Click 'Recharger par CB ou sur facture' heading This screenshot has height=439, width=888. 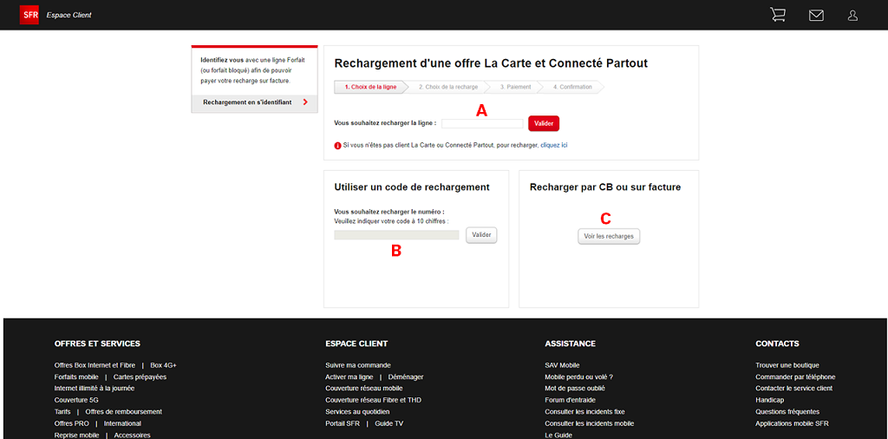click(605, 187)
